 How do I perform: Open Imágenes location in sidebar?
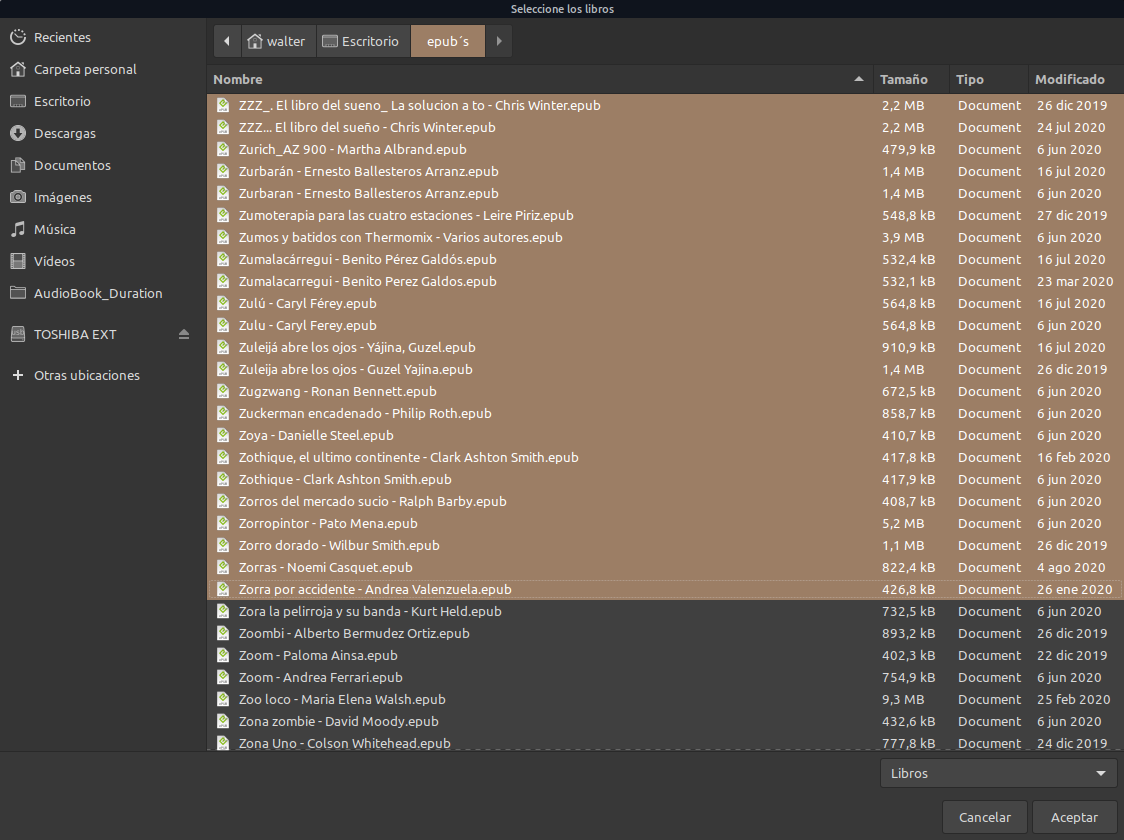pyautogui.click(x=62, y=198)
